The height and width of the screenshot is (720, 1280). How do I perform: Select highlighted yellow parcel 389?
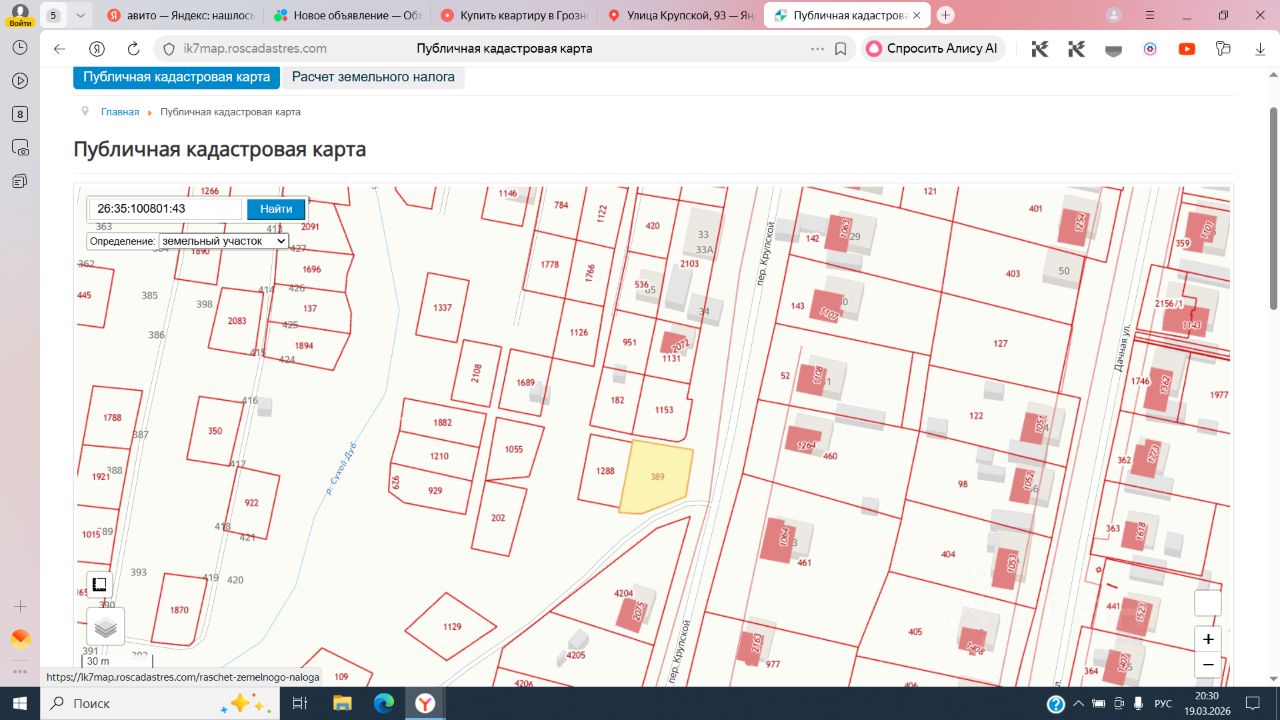(x=656, y=479)
